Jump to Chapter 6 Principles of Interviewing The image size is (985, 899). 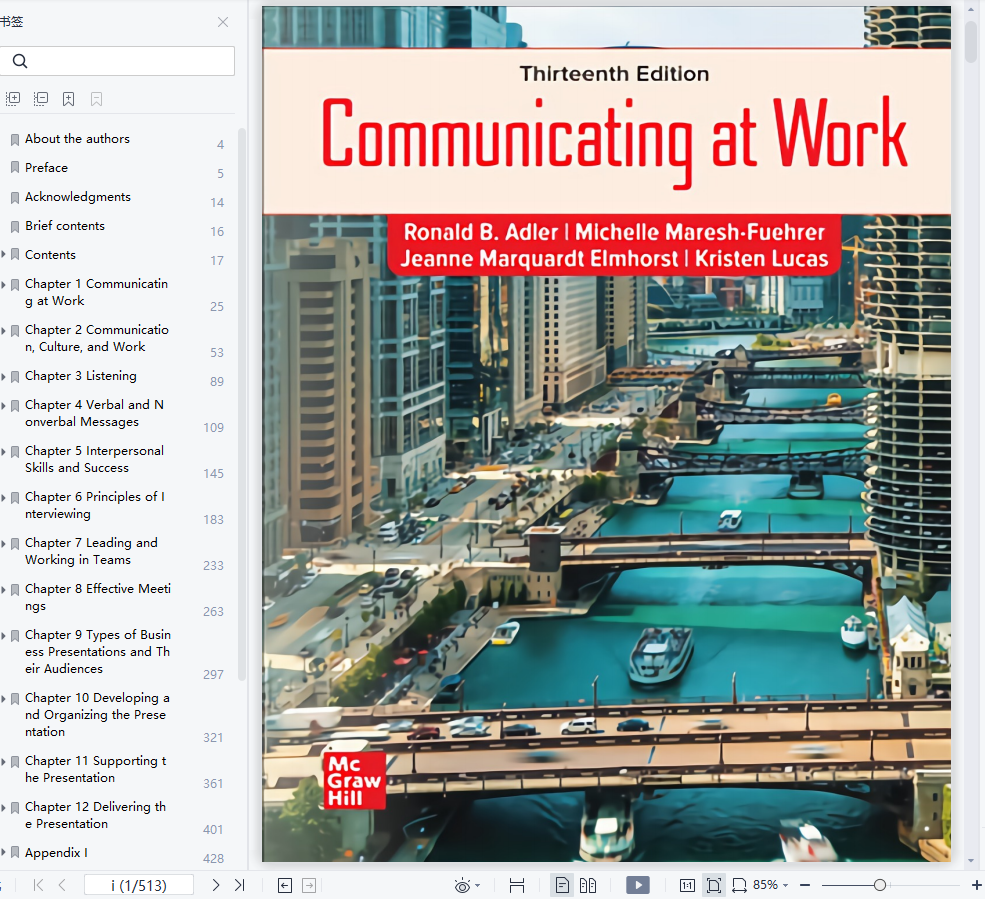(95, 505)
